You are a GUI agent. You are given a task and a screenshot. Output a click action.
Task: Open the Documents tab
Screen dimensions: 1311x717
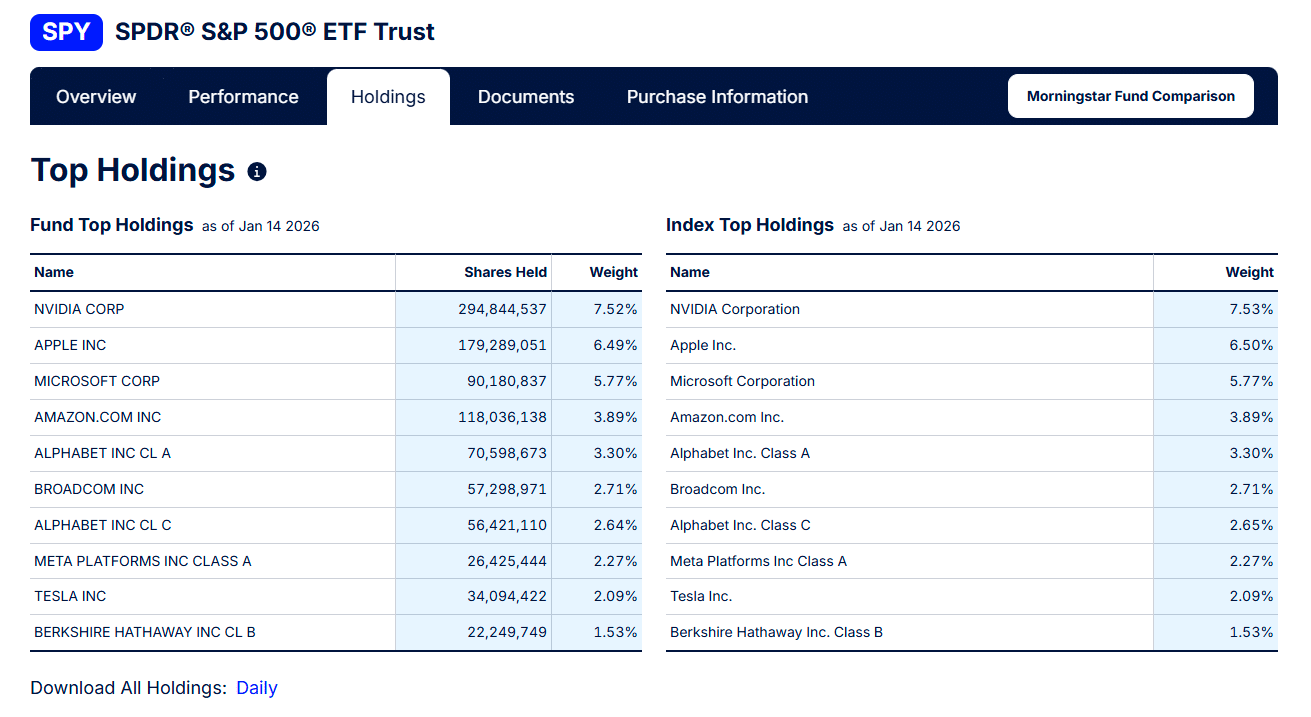click(526, 97)
